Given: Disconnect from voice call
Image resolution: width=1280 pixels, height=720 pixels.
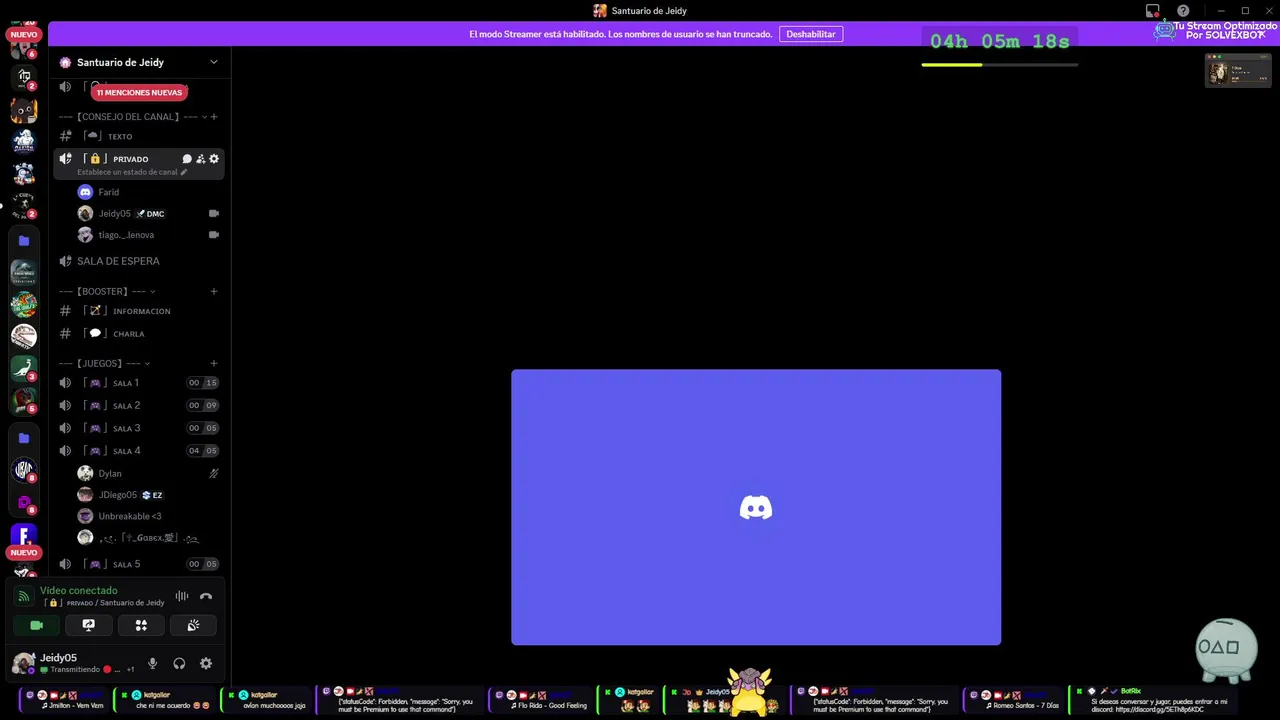Looking at the screenshot, I should point(206,597).
